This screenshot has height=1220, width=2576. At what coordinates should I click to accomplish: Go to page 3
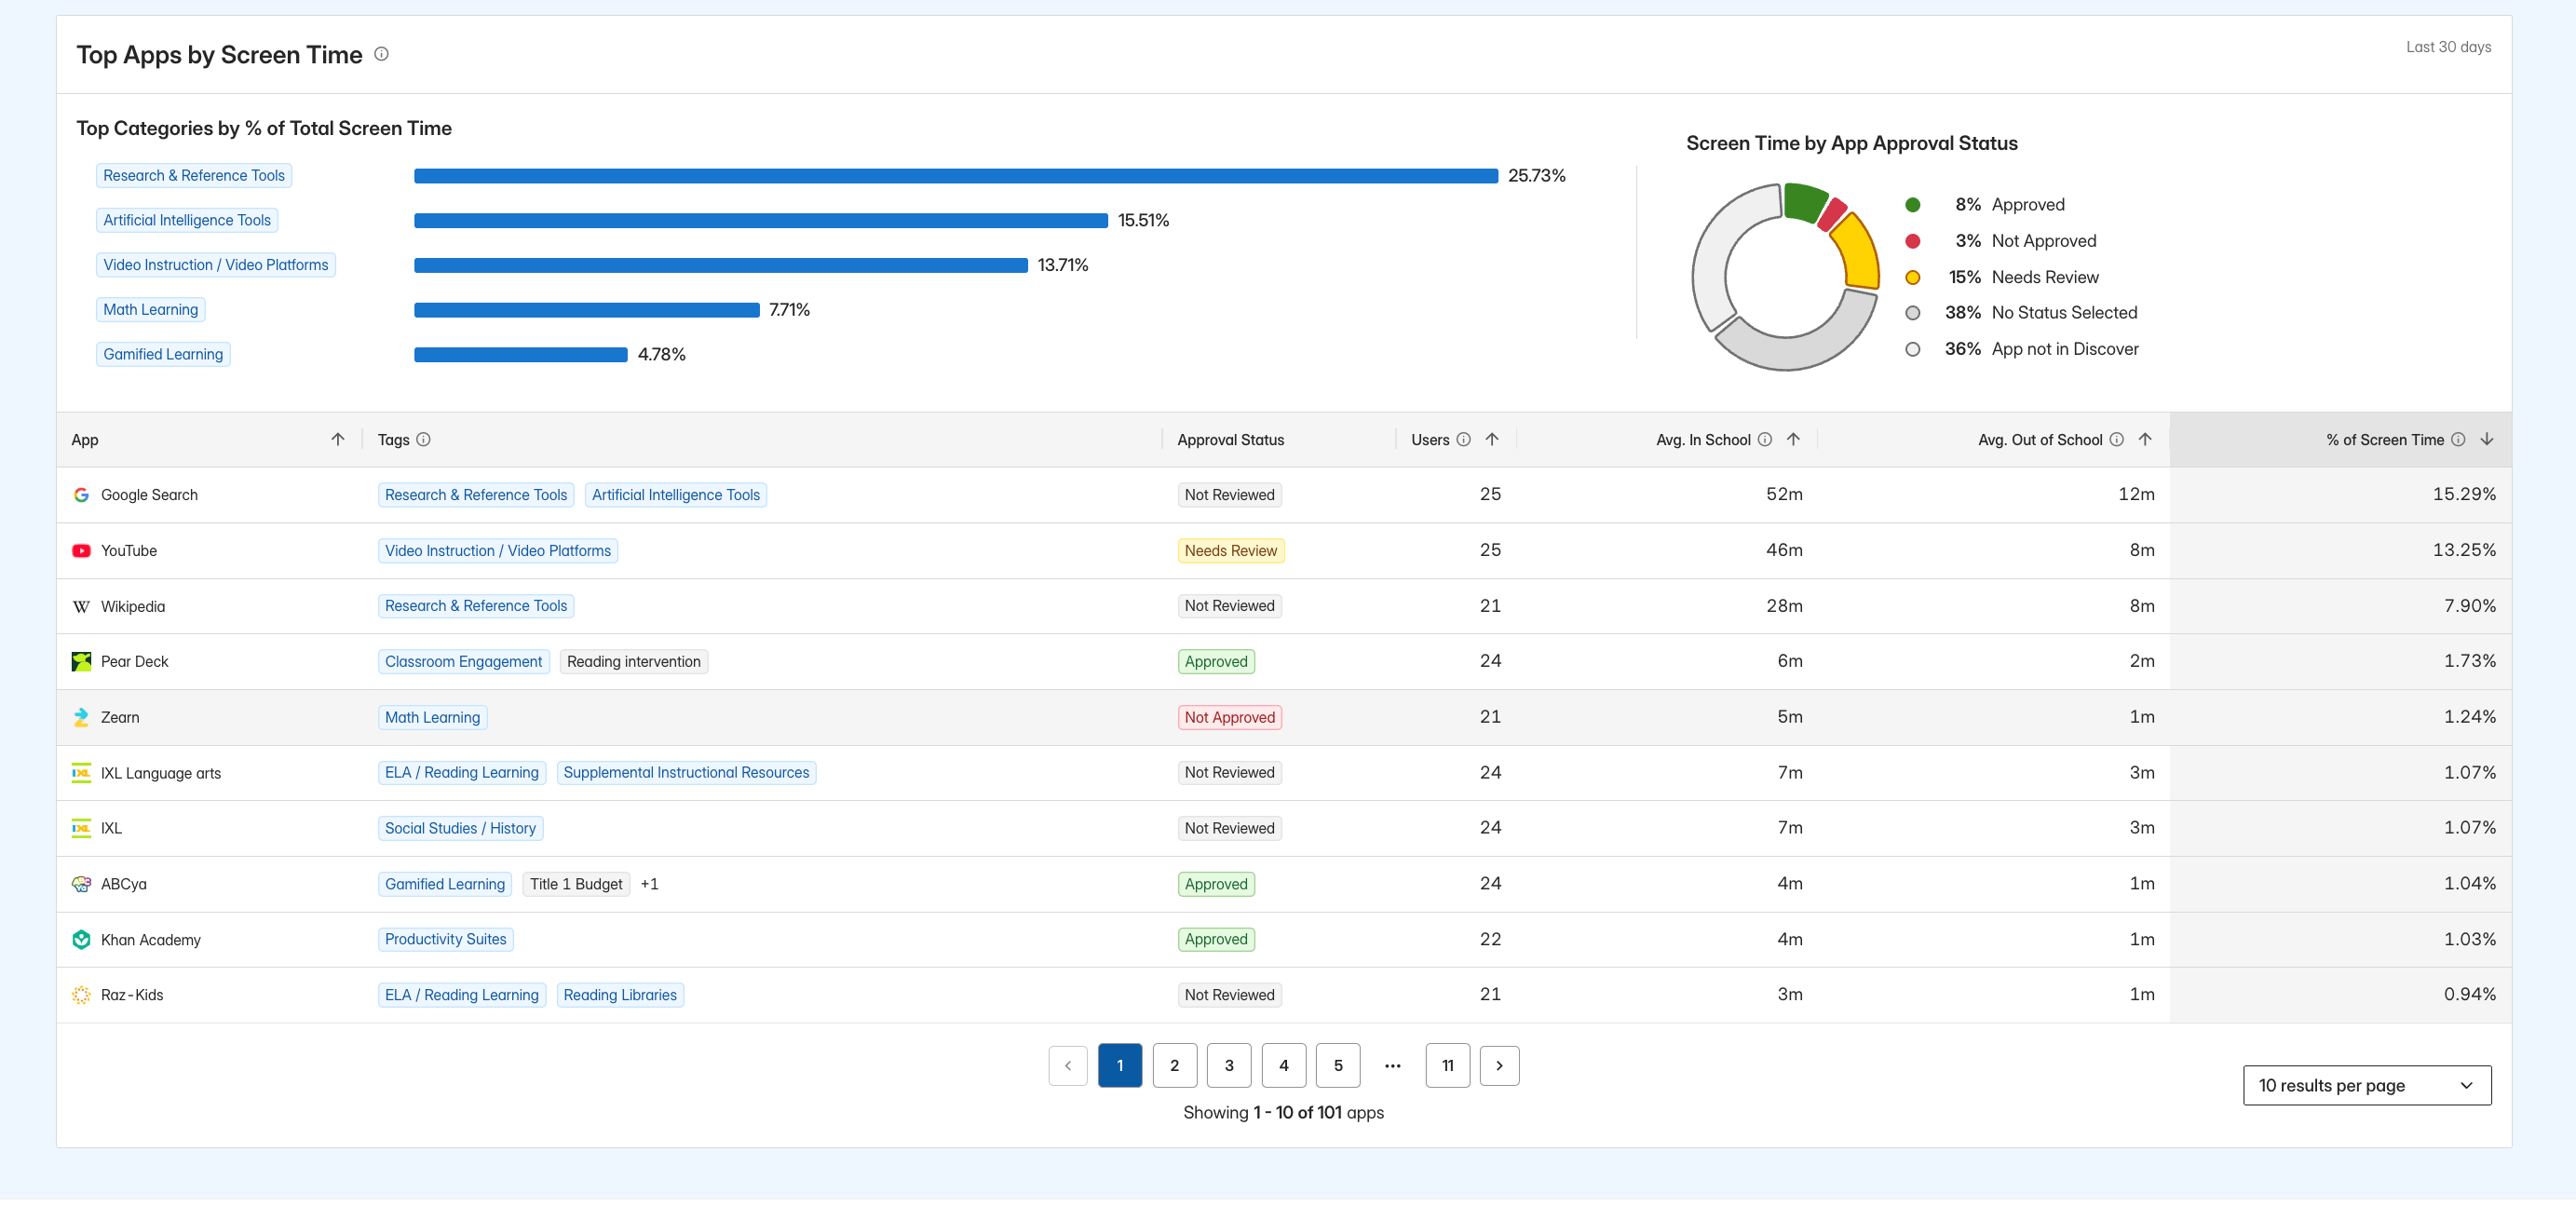pyautogui.click(x=1229, y=1066)
